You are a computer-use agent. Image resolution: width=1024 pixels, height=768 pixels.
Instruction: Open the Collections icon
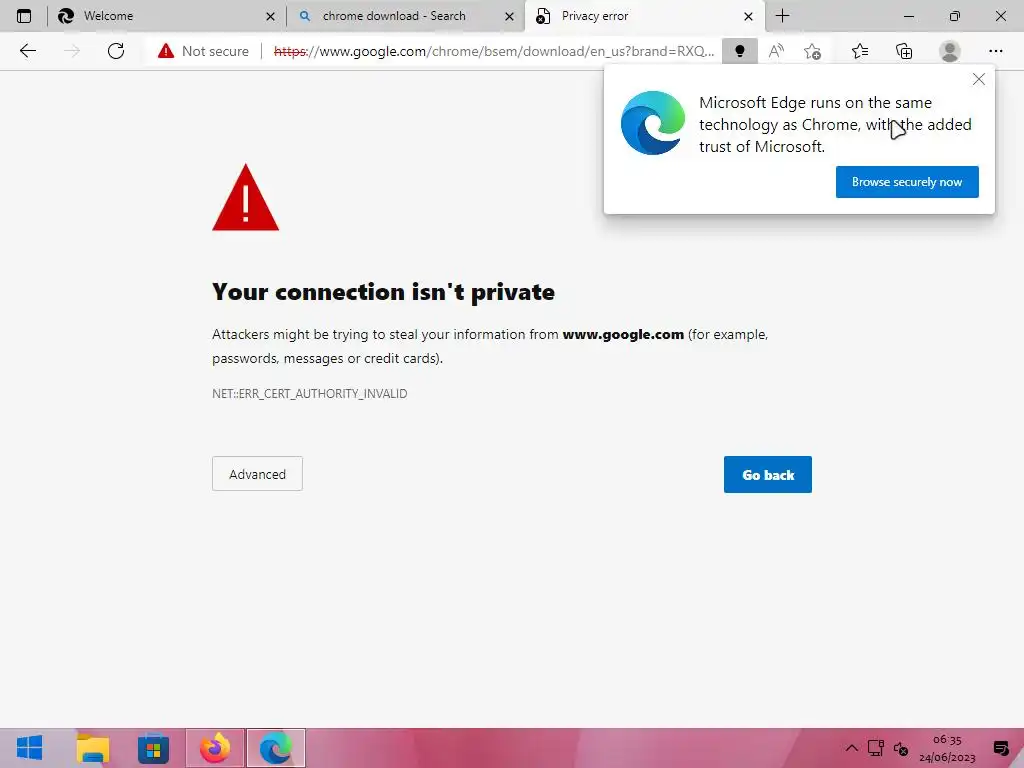(904, 51)
